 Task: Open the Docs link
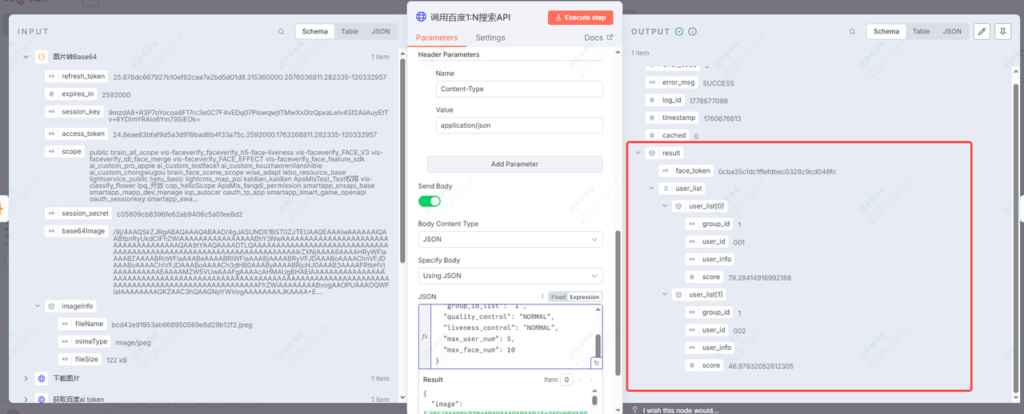tap(597, 37)
